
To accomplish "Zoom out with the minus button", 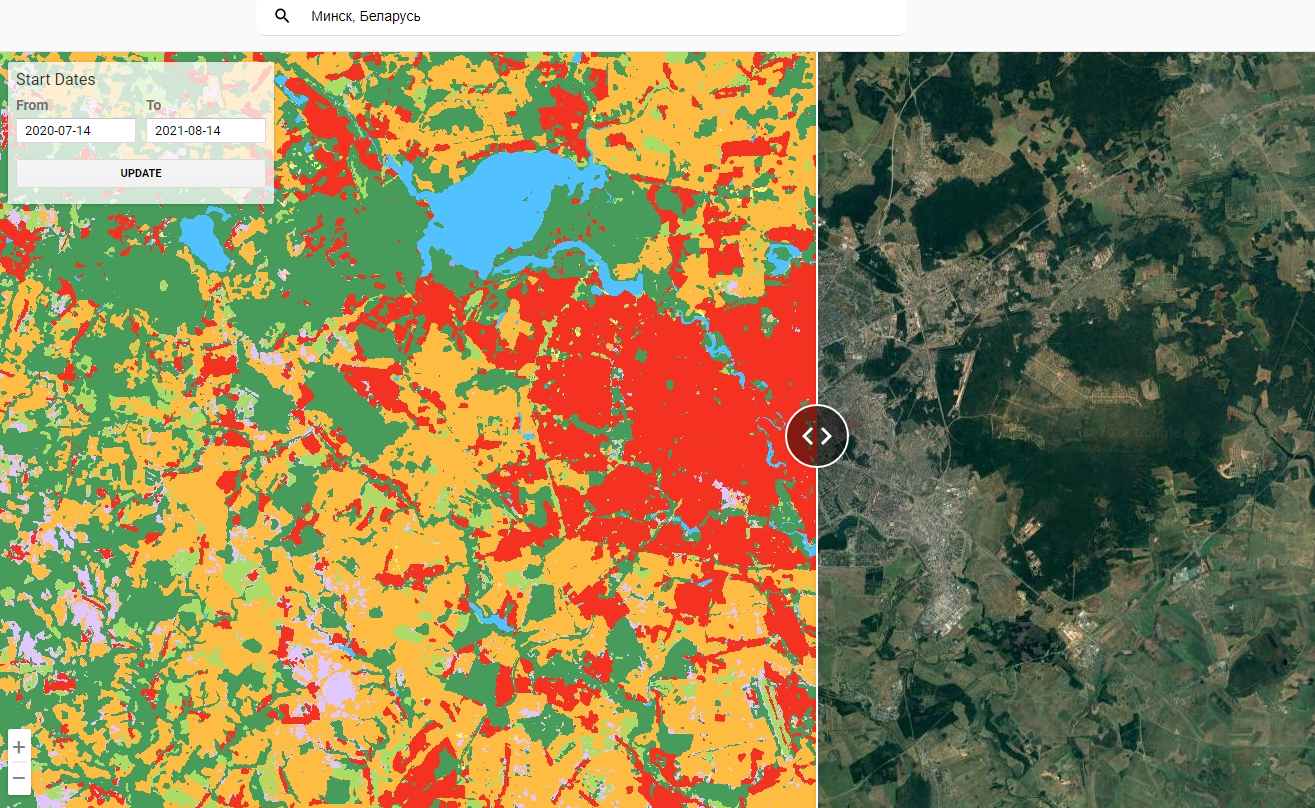I will [19, 778].
